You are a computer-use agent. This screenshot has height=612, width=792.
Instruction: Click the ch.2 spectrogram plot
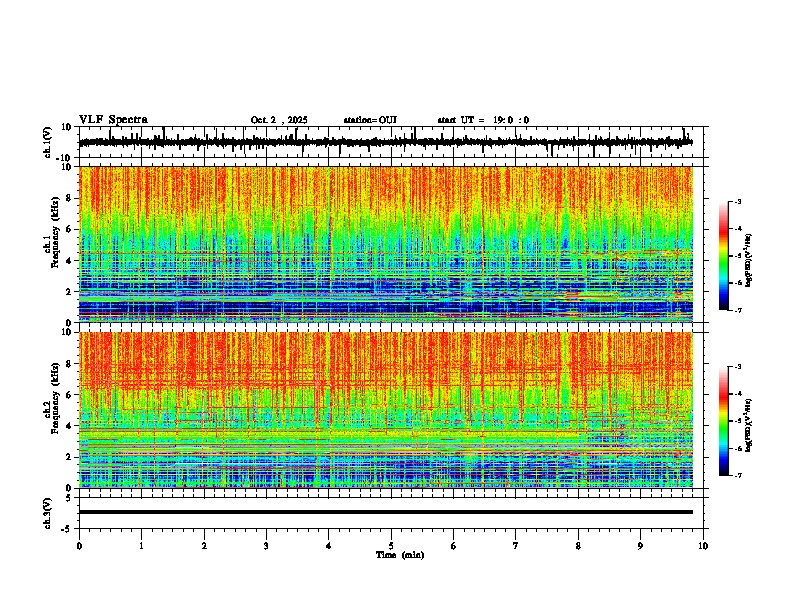(386, 410)
